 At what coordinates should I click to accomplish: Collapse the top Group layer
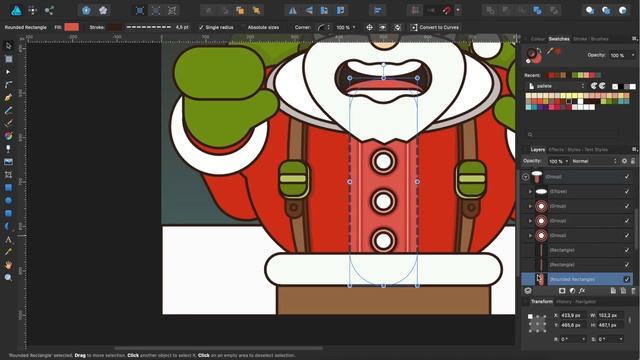[x=526, y=177]
